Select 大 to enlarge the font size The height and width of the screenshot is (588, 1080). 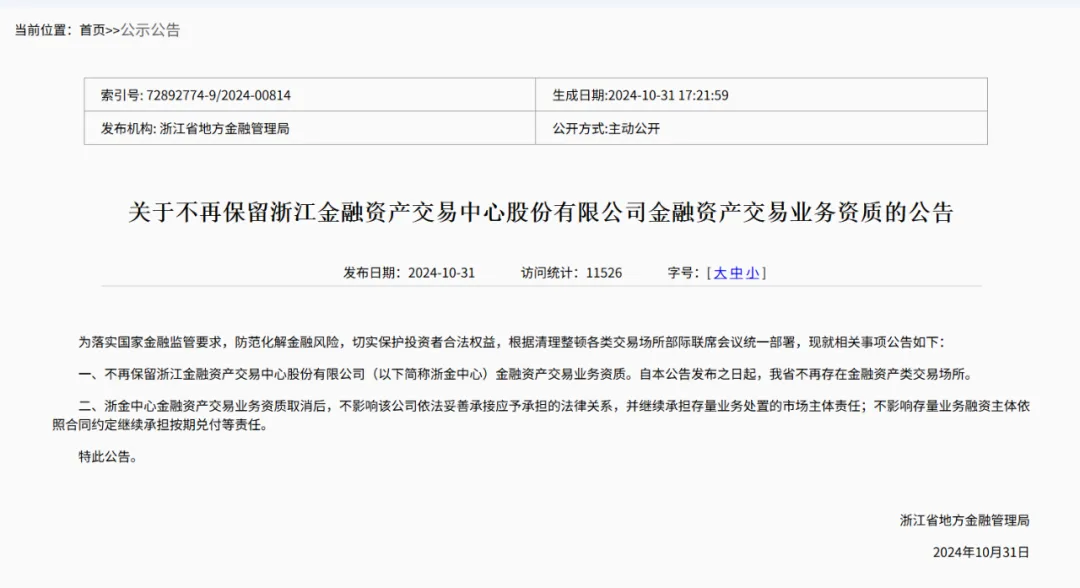(722, 271)
